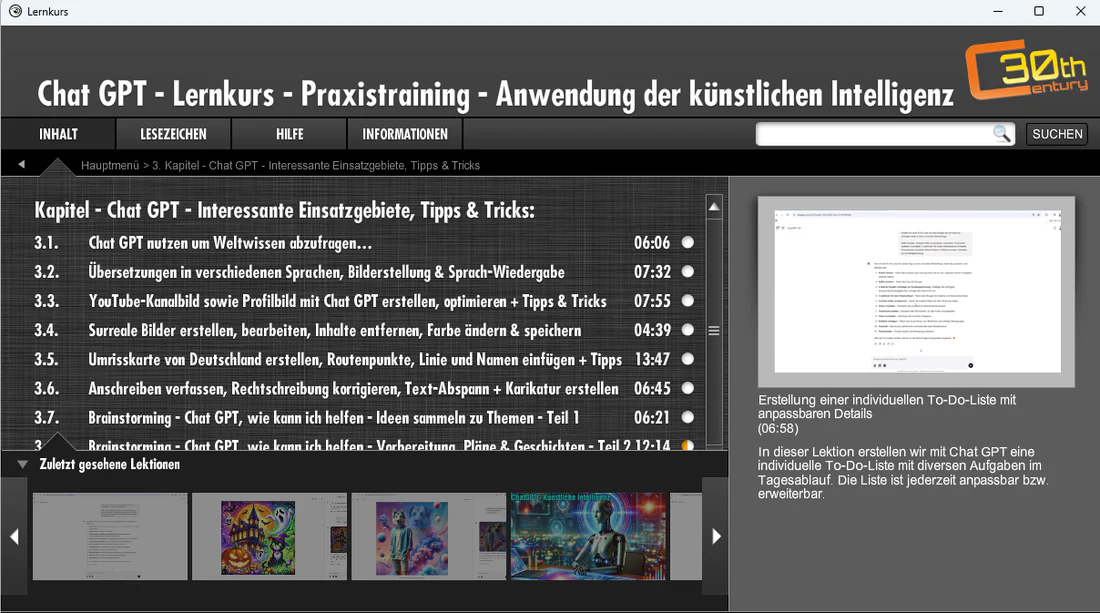Collapse the 'Zuletzt gesehene Lektionen' panel
The image size is (1100, 613).
coord(23,465)
